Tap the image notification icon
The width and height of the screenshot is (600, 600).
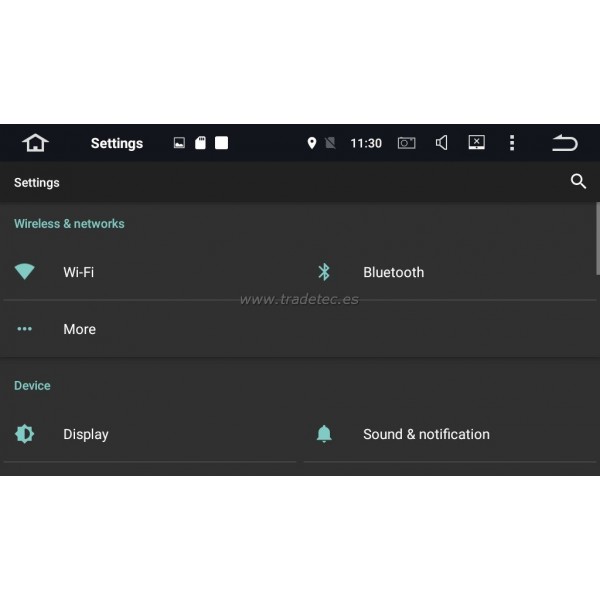[179, 143]
